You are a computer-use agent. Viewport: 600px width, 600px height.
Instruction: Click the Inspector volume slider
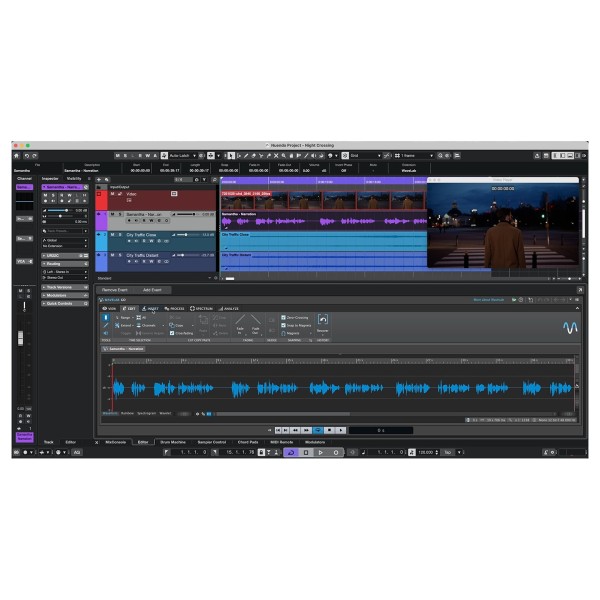pos(62,210)
